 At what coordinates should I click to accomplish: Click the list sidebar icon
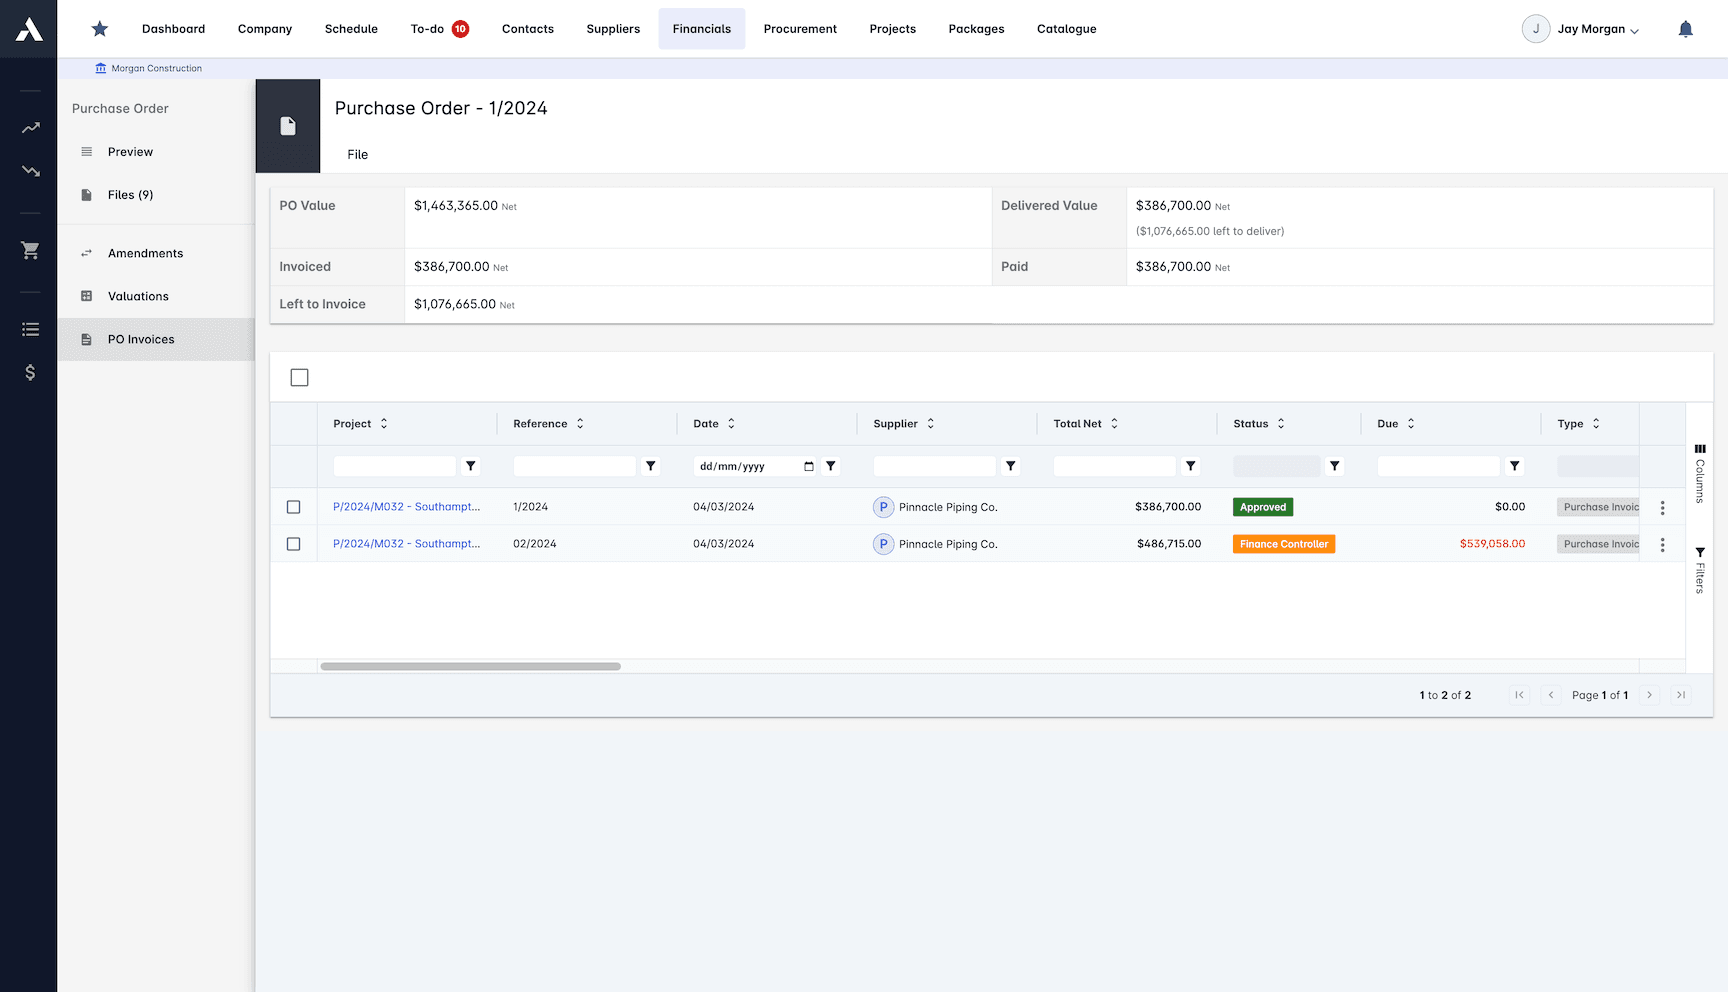[x=30, y=328]
